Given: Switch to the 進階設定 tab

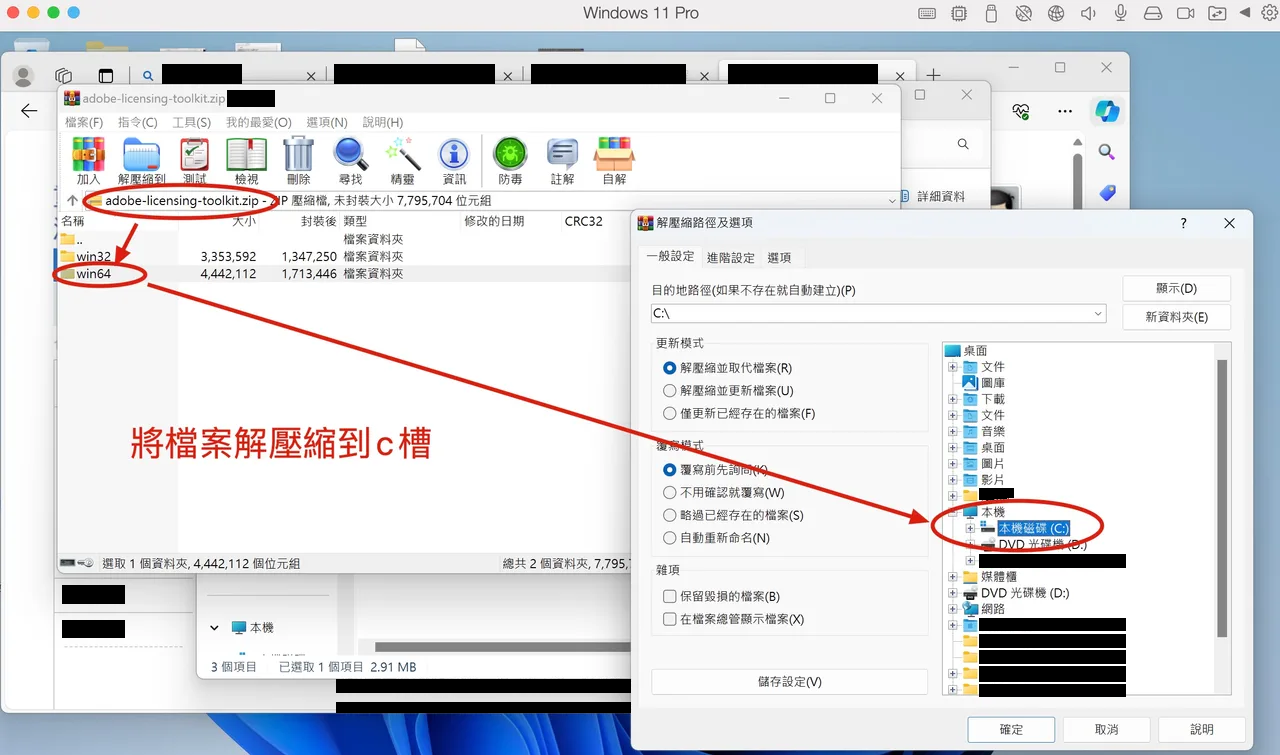Looking at the screenshot, I should tap(731, 257).
